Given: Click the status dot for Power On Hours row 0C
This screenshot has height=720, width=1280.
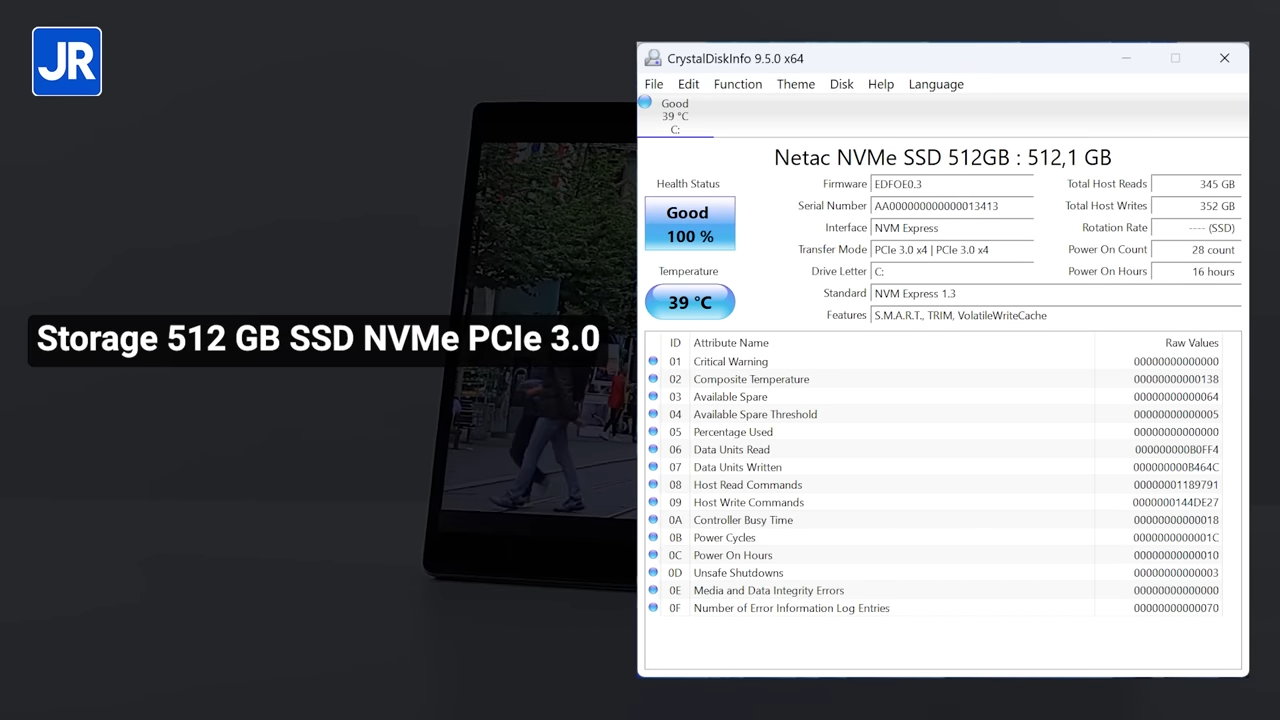Looking at the screenshot, I should 653,555.
